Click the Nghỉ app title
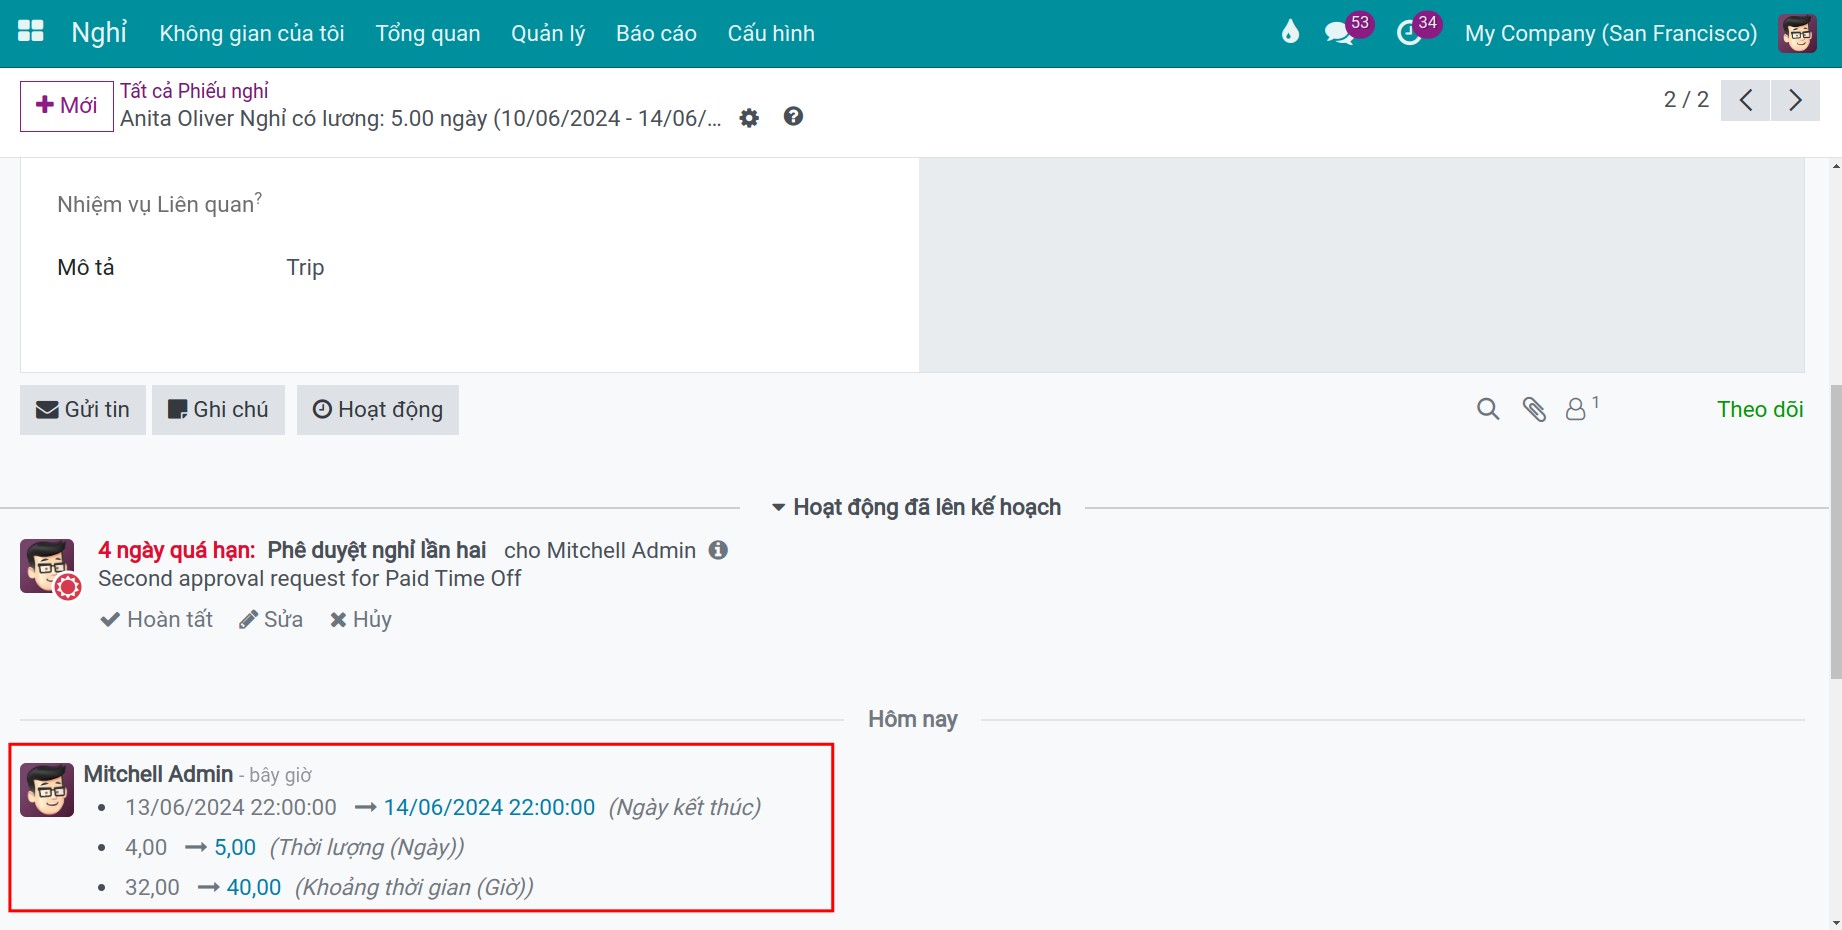1842x930 pixels. 99,32
